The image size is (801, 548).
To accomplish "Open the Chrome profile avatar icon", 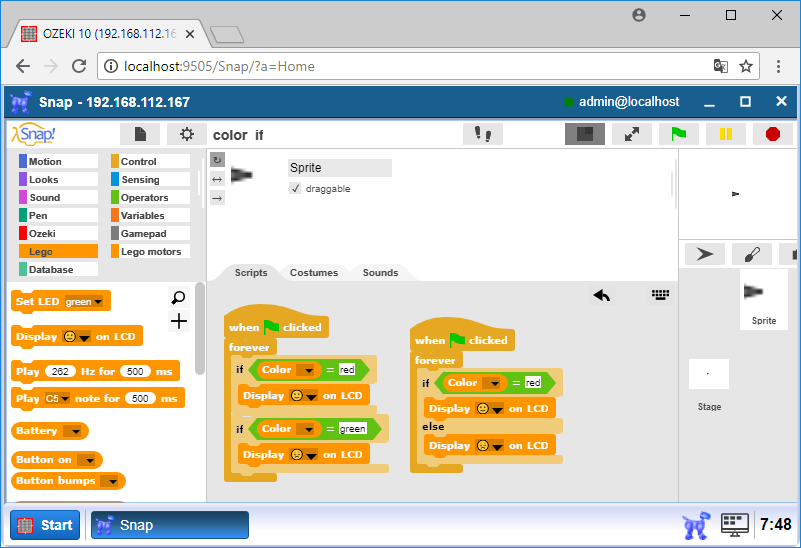I will 639,15.
